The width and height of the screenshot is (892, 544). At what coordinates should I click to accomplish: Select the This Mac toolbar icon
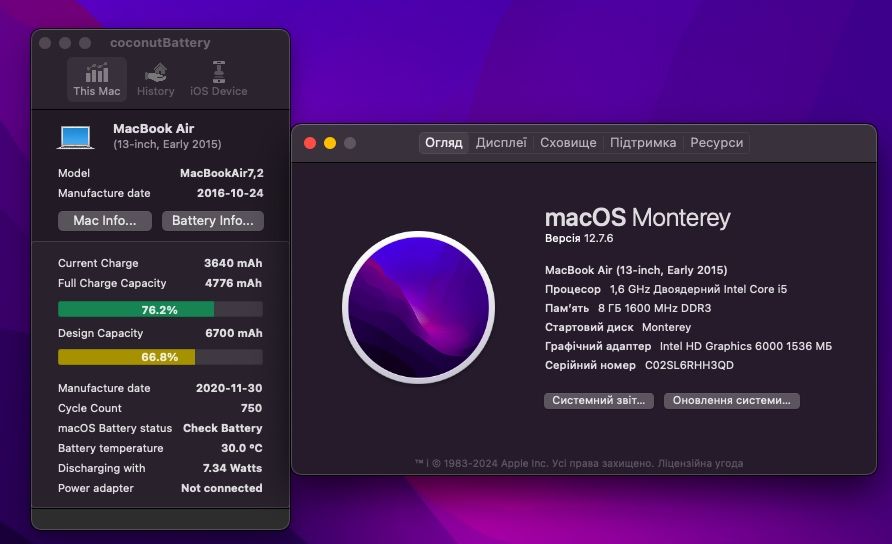[x=97, y=80]
